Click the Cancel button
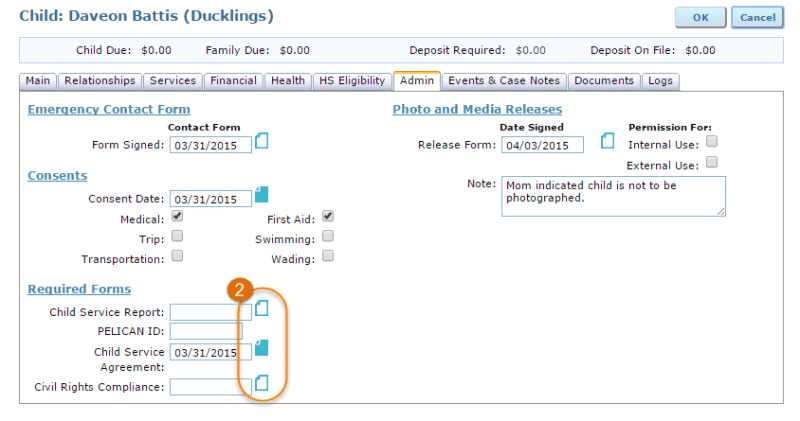 (x=757, y=18)
